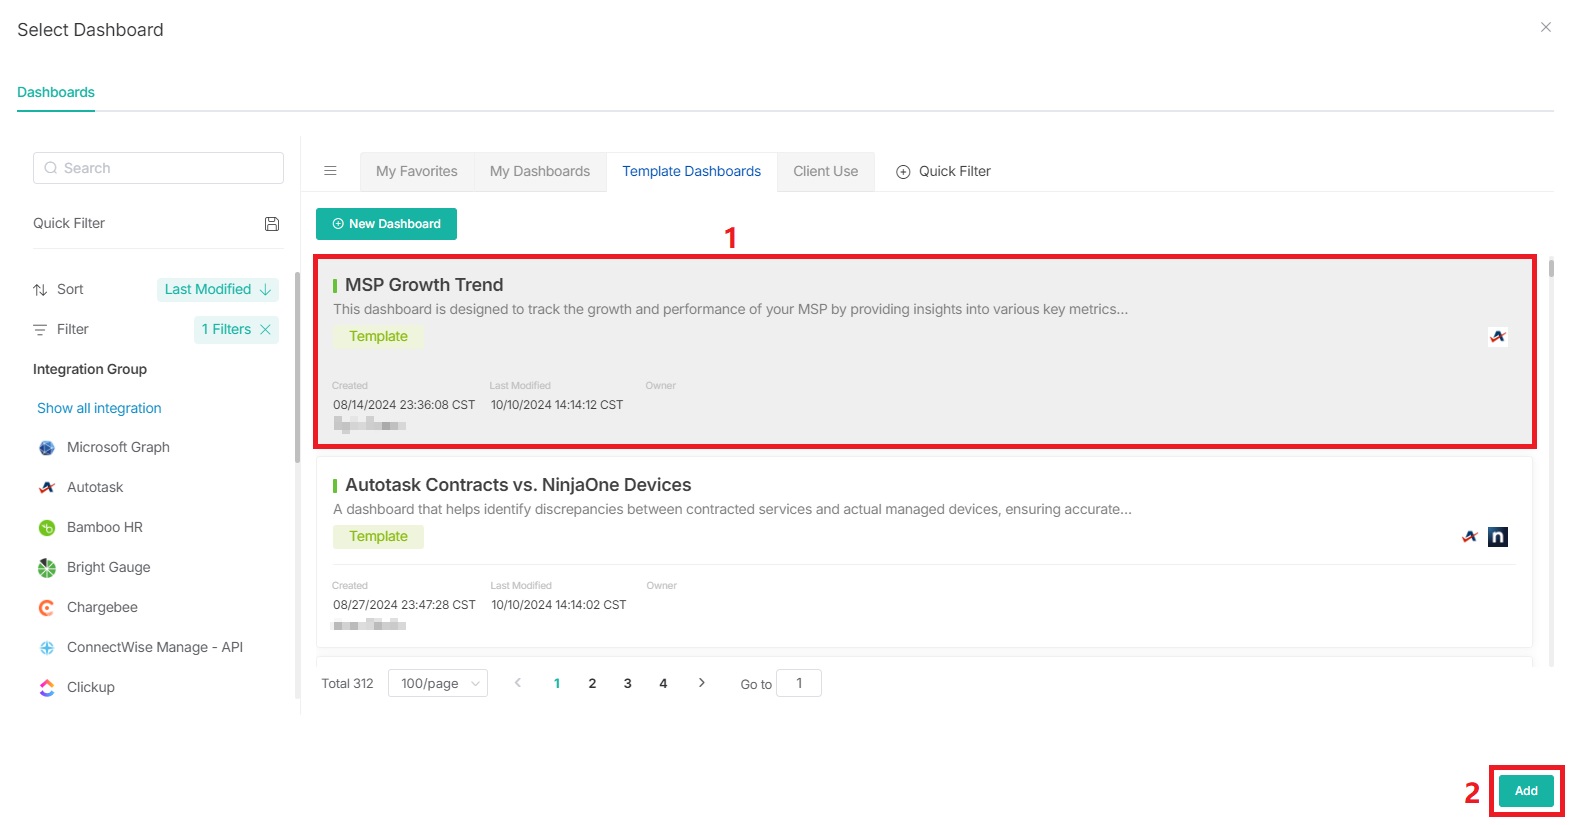Select ConnectWise Manage - API integration
Viewport: 1570px width, 825px height.
point(154,647)
